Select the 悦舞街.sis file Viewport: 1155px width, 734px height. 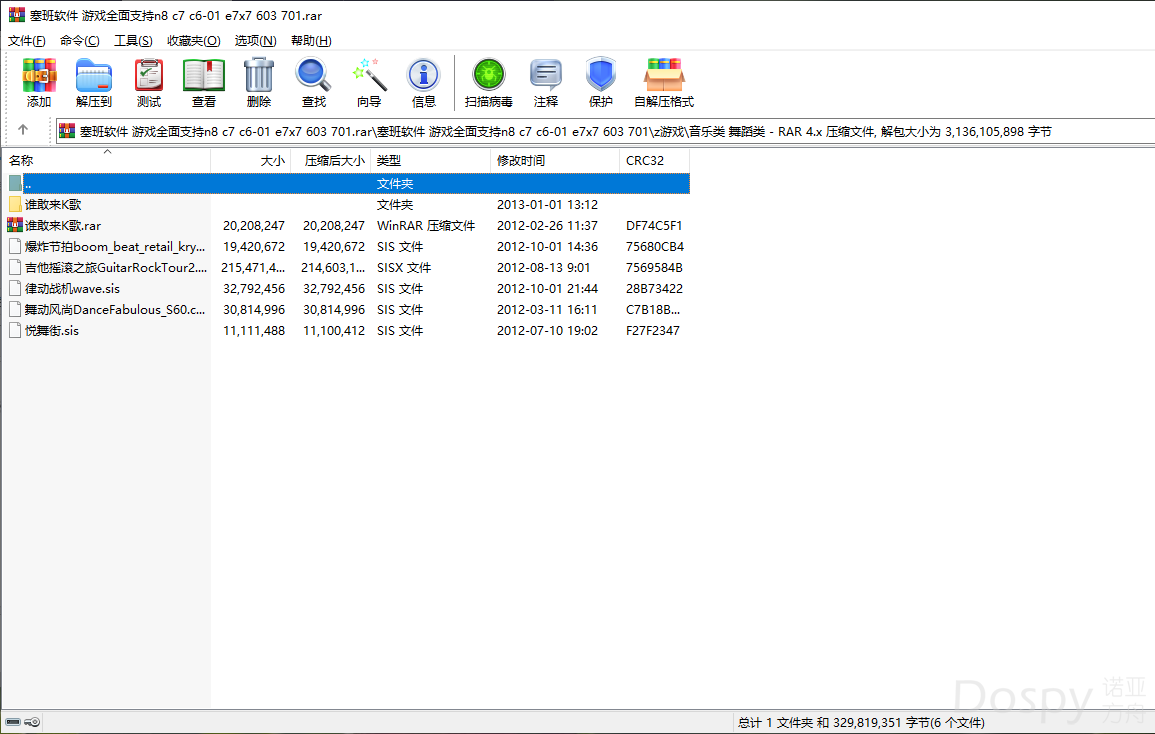coord(52,331)
